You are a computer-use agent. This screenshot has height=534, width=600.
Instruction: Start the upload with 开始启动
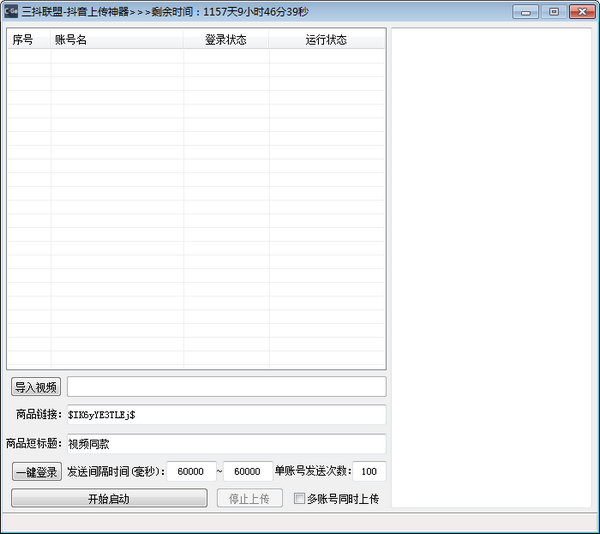point(109,498)
